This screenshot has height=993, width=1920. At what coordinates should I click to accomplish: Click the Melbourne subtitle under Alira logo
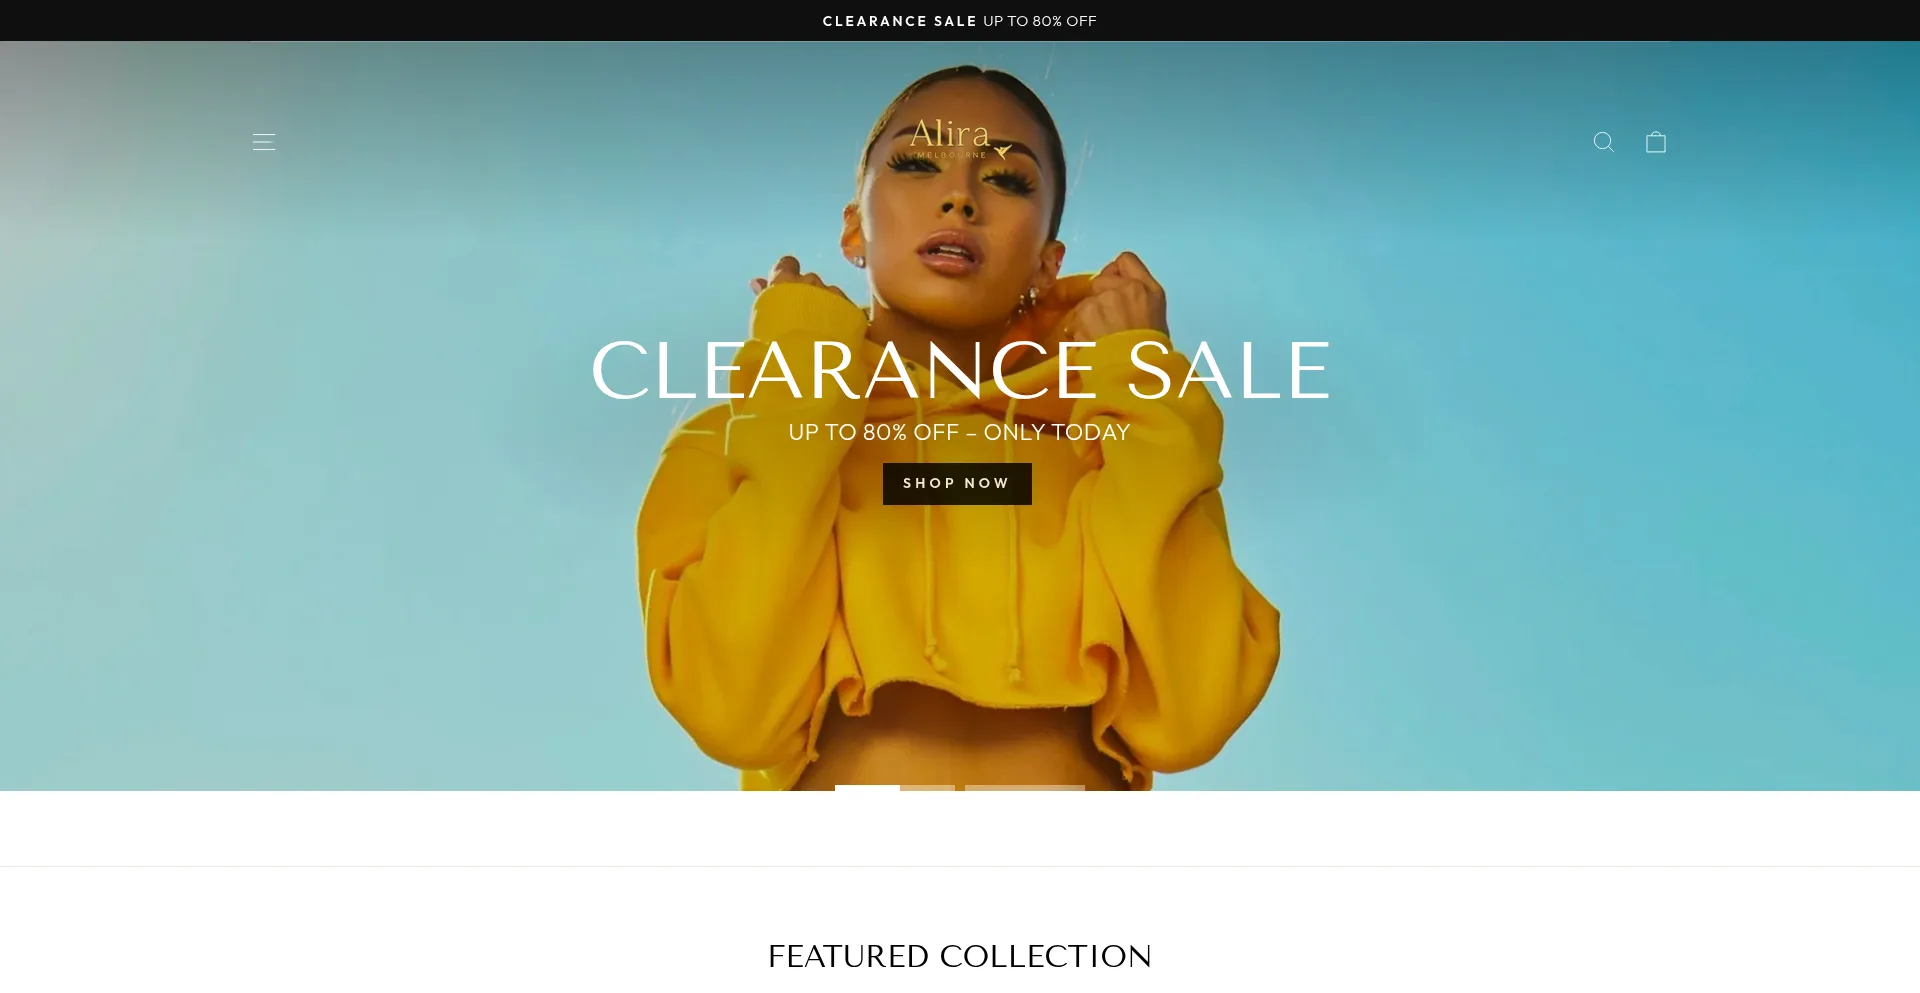pos(951,155)
